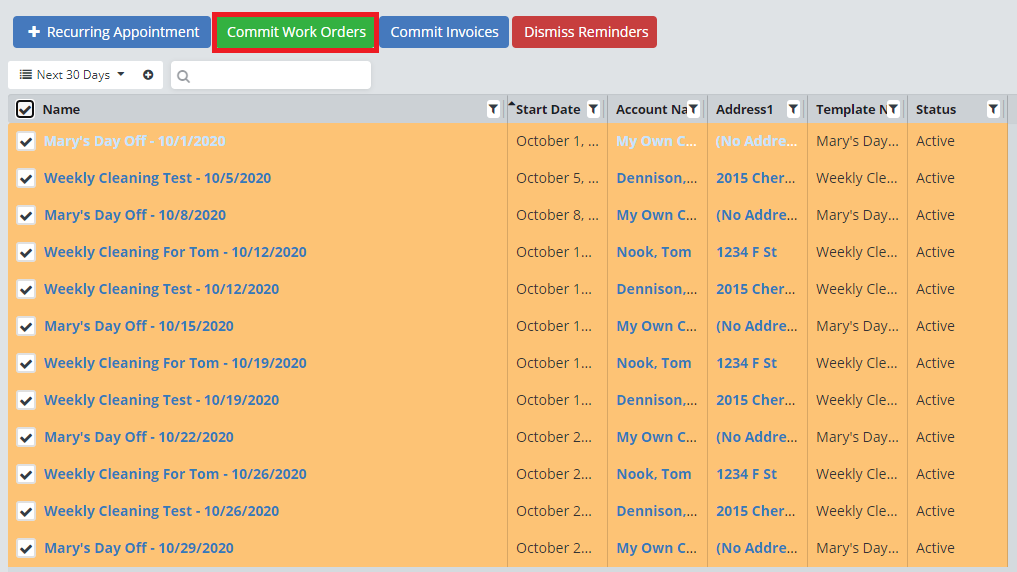This screenshot has height=572, width=1017.
Task: Sort the list by Start Date header
Action: (548, 109)
